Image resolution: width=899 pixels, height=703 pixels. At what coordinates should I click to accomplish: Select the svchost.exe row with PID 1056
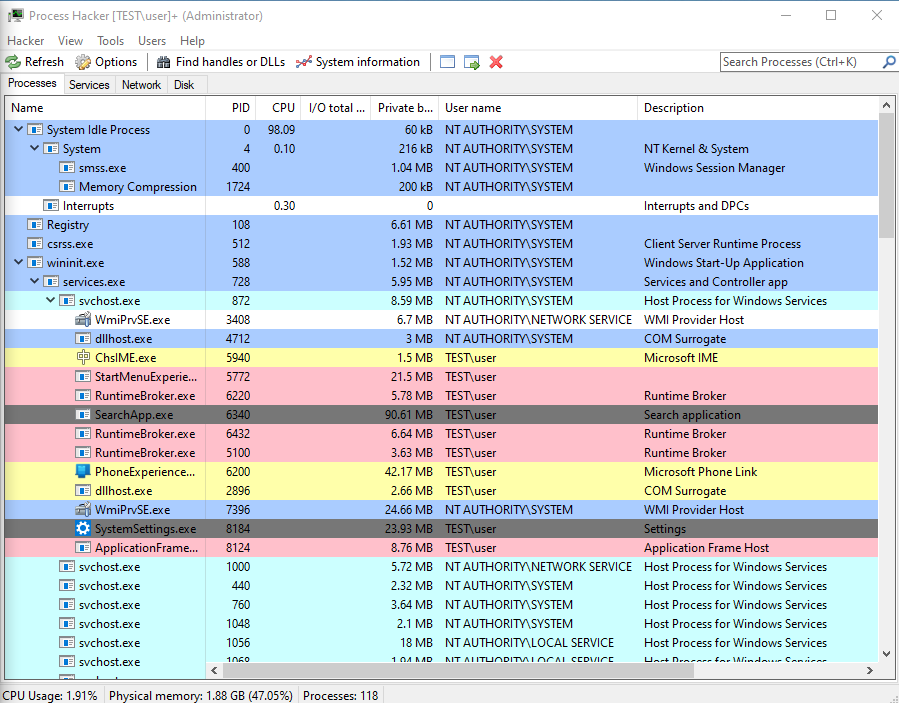click(441, 642)
